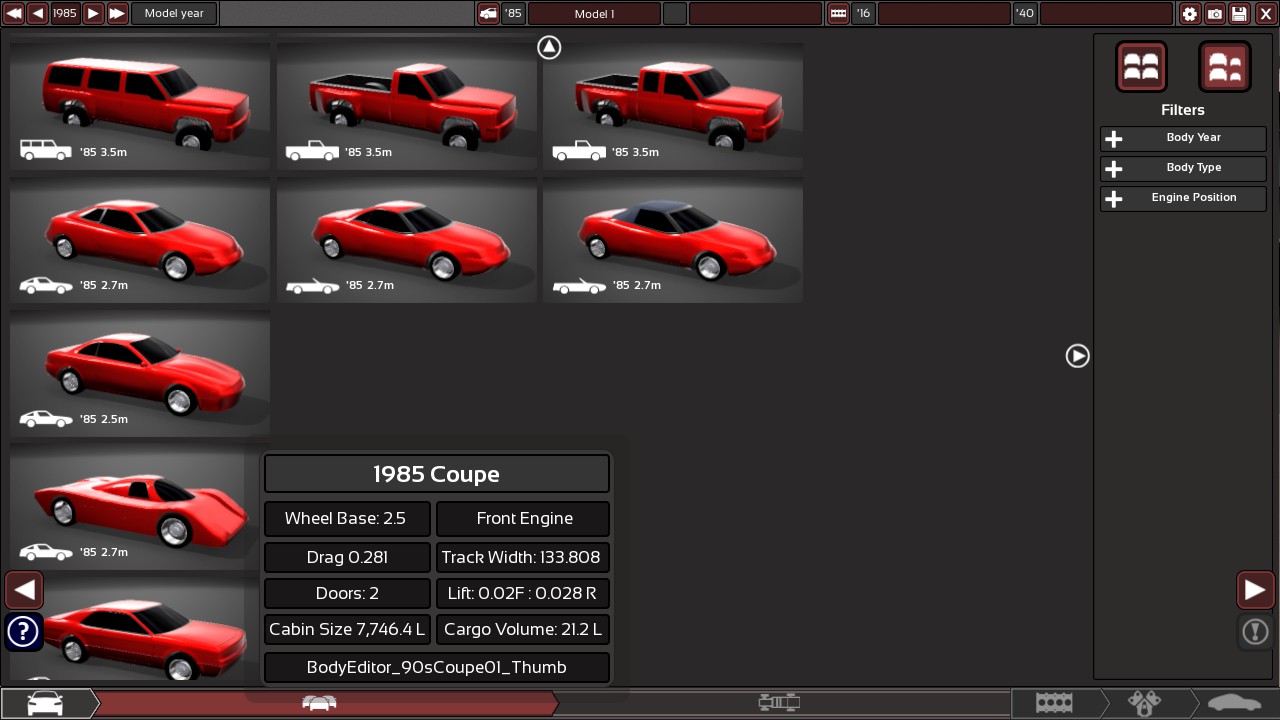This screenshot has height=720, width=1280.
Task: Click the car model icon beside '85
Action: point(487,14)
